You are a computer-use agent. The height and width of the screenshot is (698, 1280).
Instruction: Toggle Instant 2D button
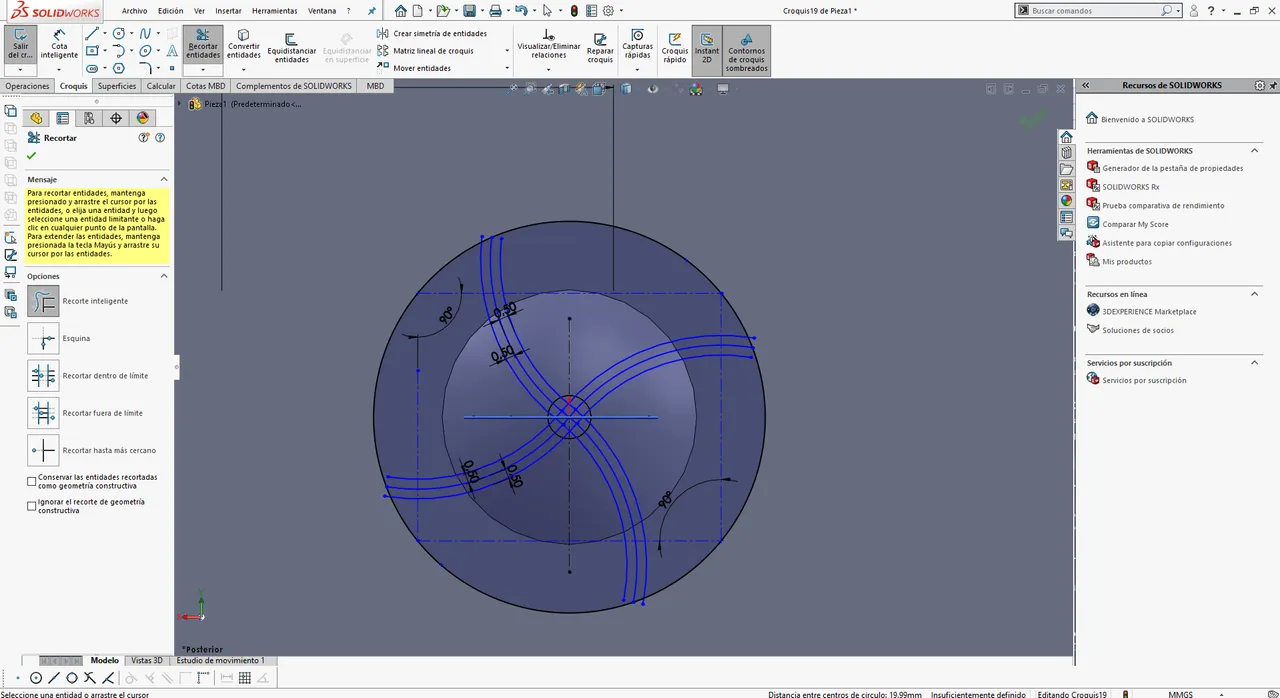pyautogui.click(x=707, y=50)
